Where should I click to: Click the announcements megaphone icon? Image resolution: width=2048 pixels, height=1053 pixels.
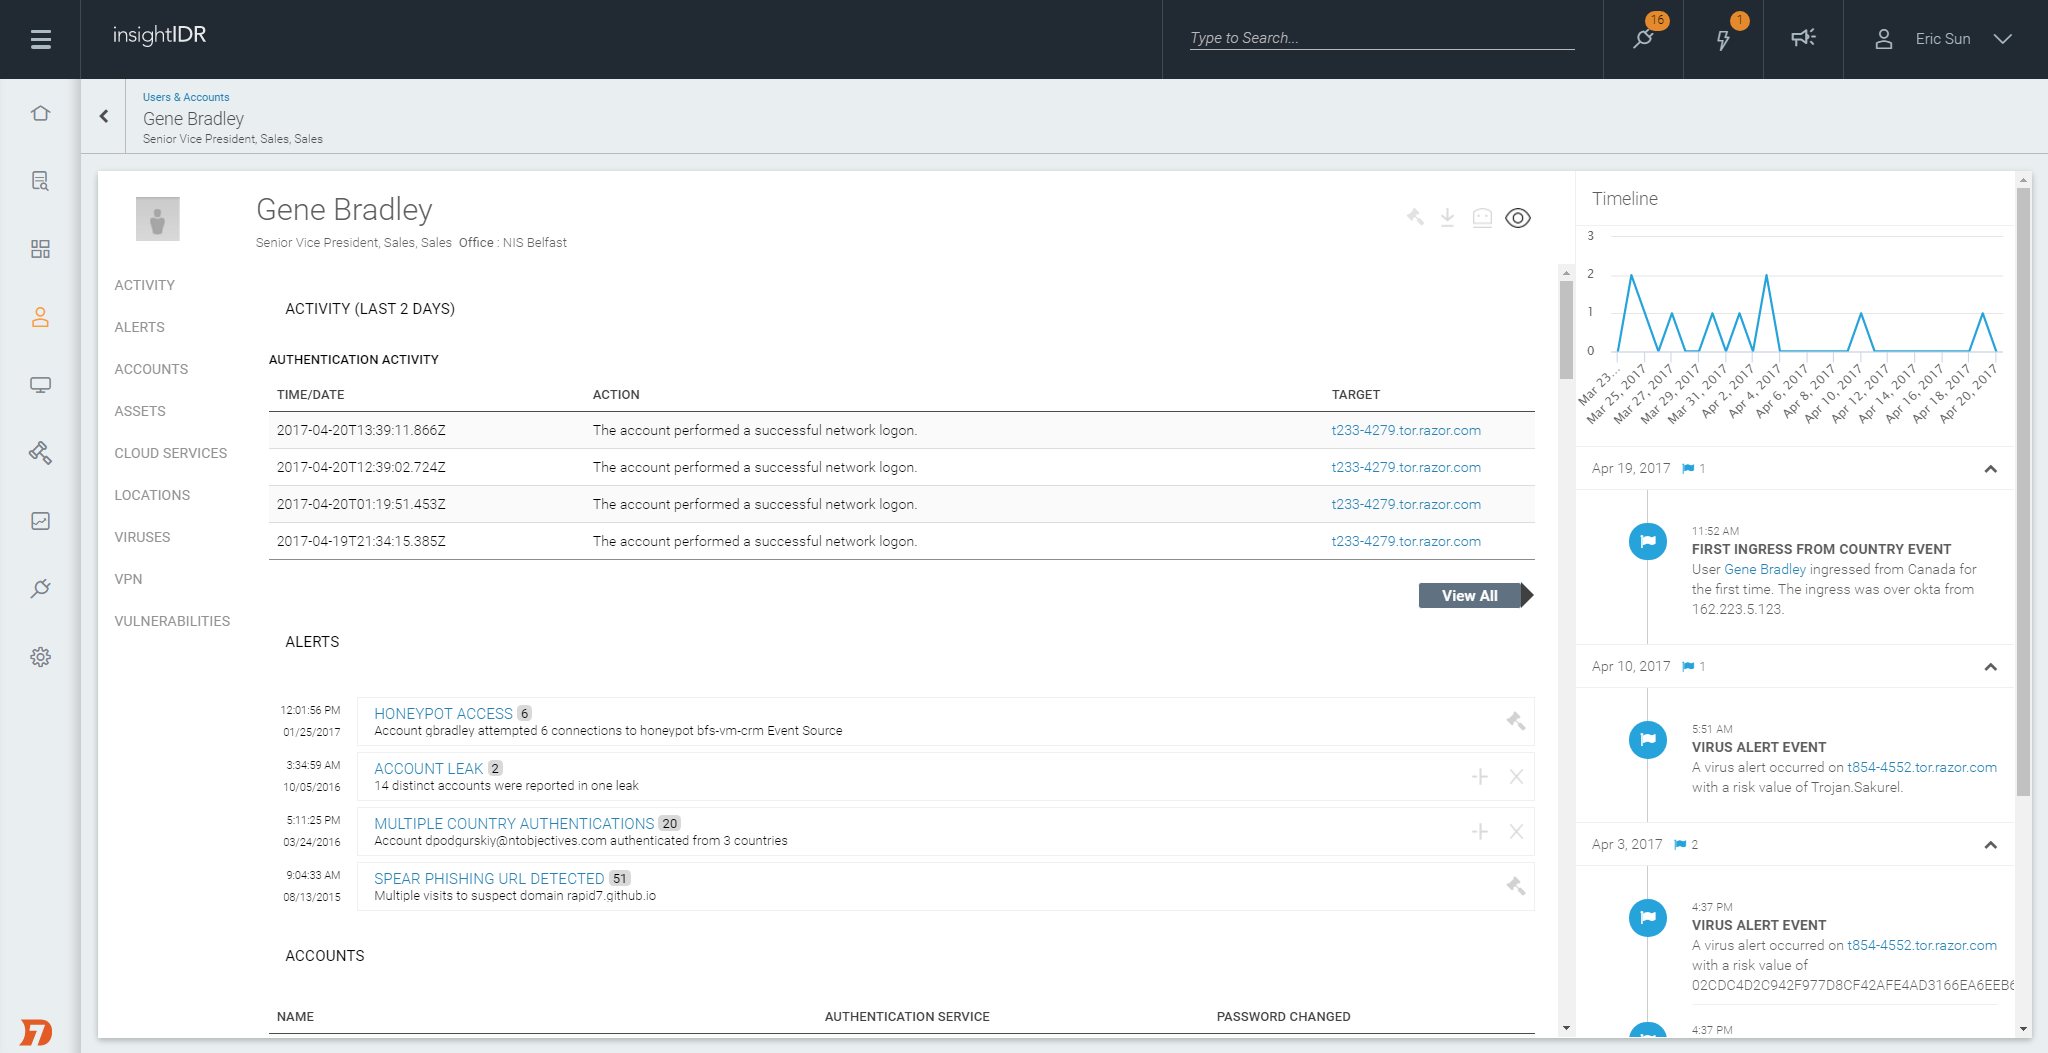coord(1803,38)
